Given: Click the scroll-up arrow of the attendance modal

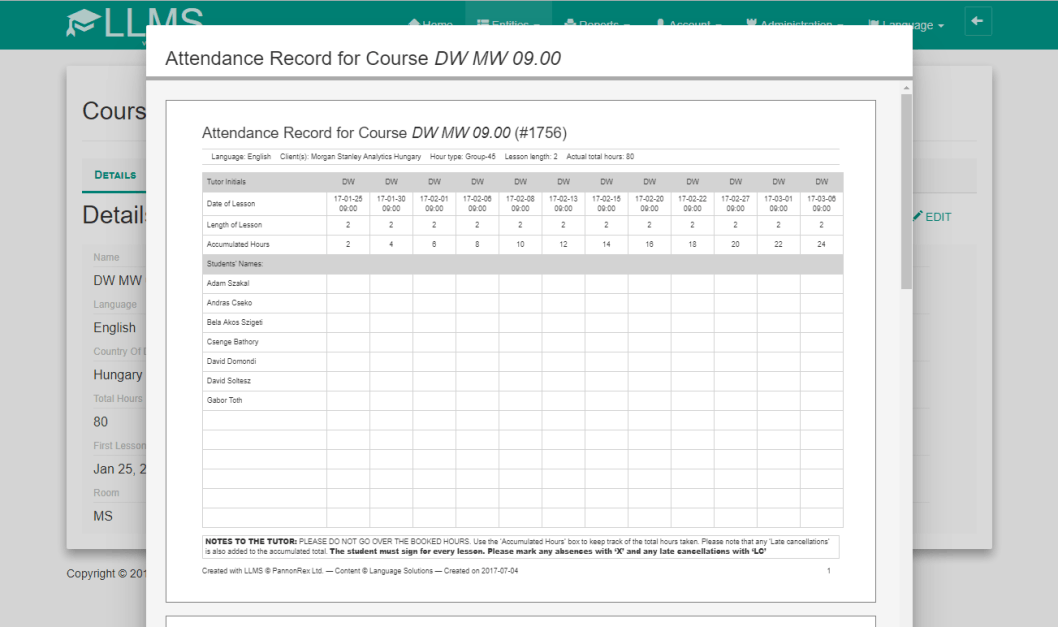Looking at the screenshot, I should [906, 88].
